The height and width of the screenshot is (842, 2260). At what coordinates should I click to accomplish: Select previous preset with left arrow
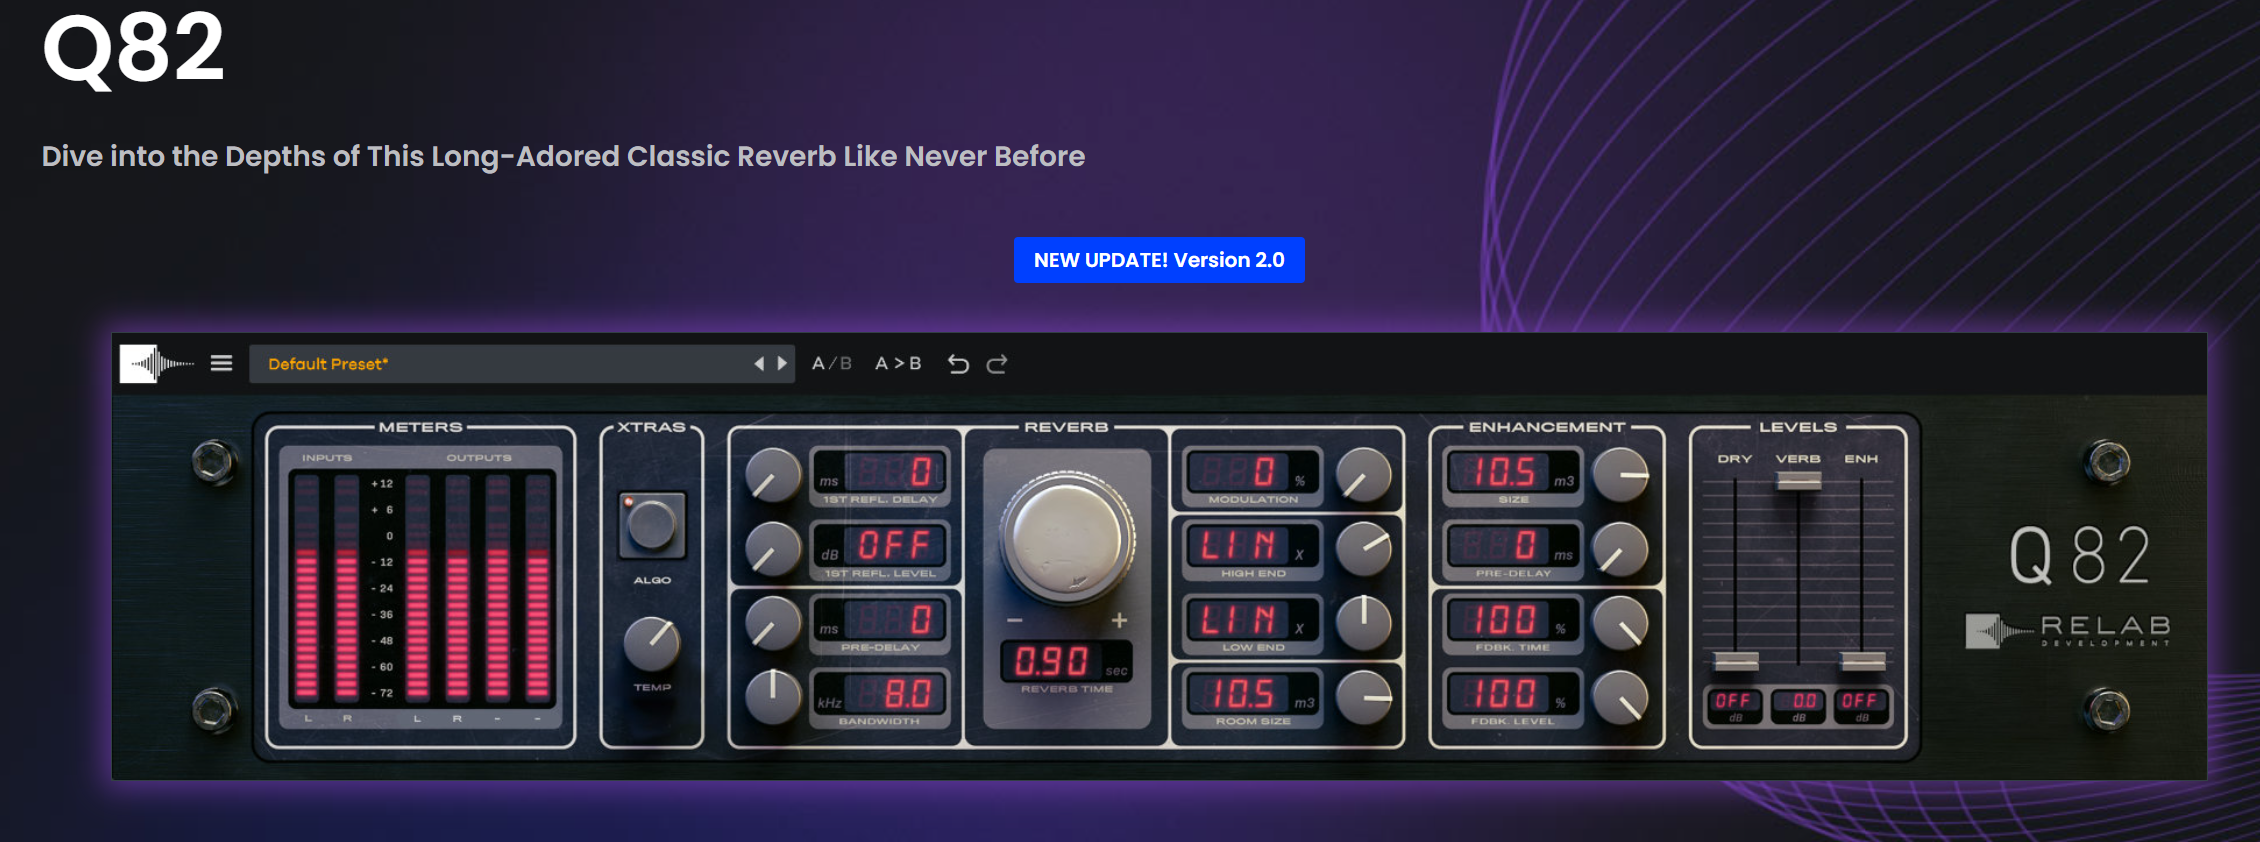coord(759,364)
